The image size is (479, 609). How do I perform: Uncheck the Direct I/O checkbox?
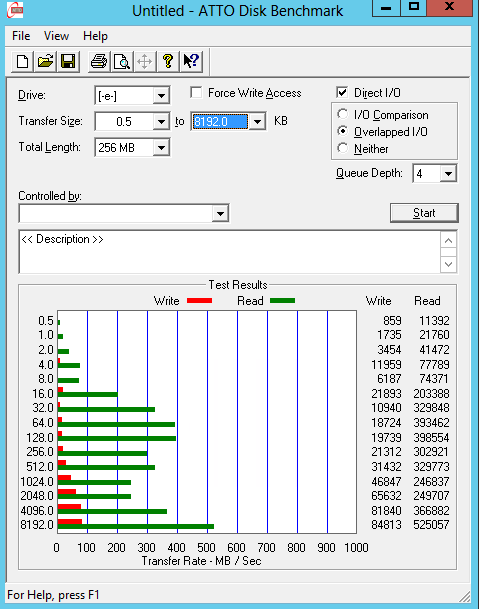click(342, 92)
